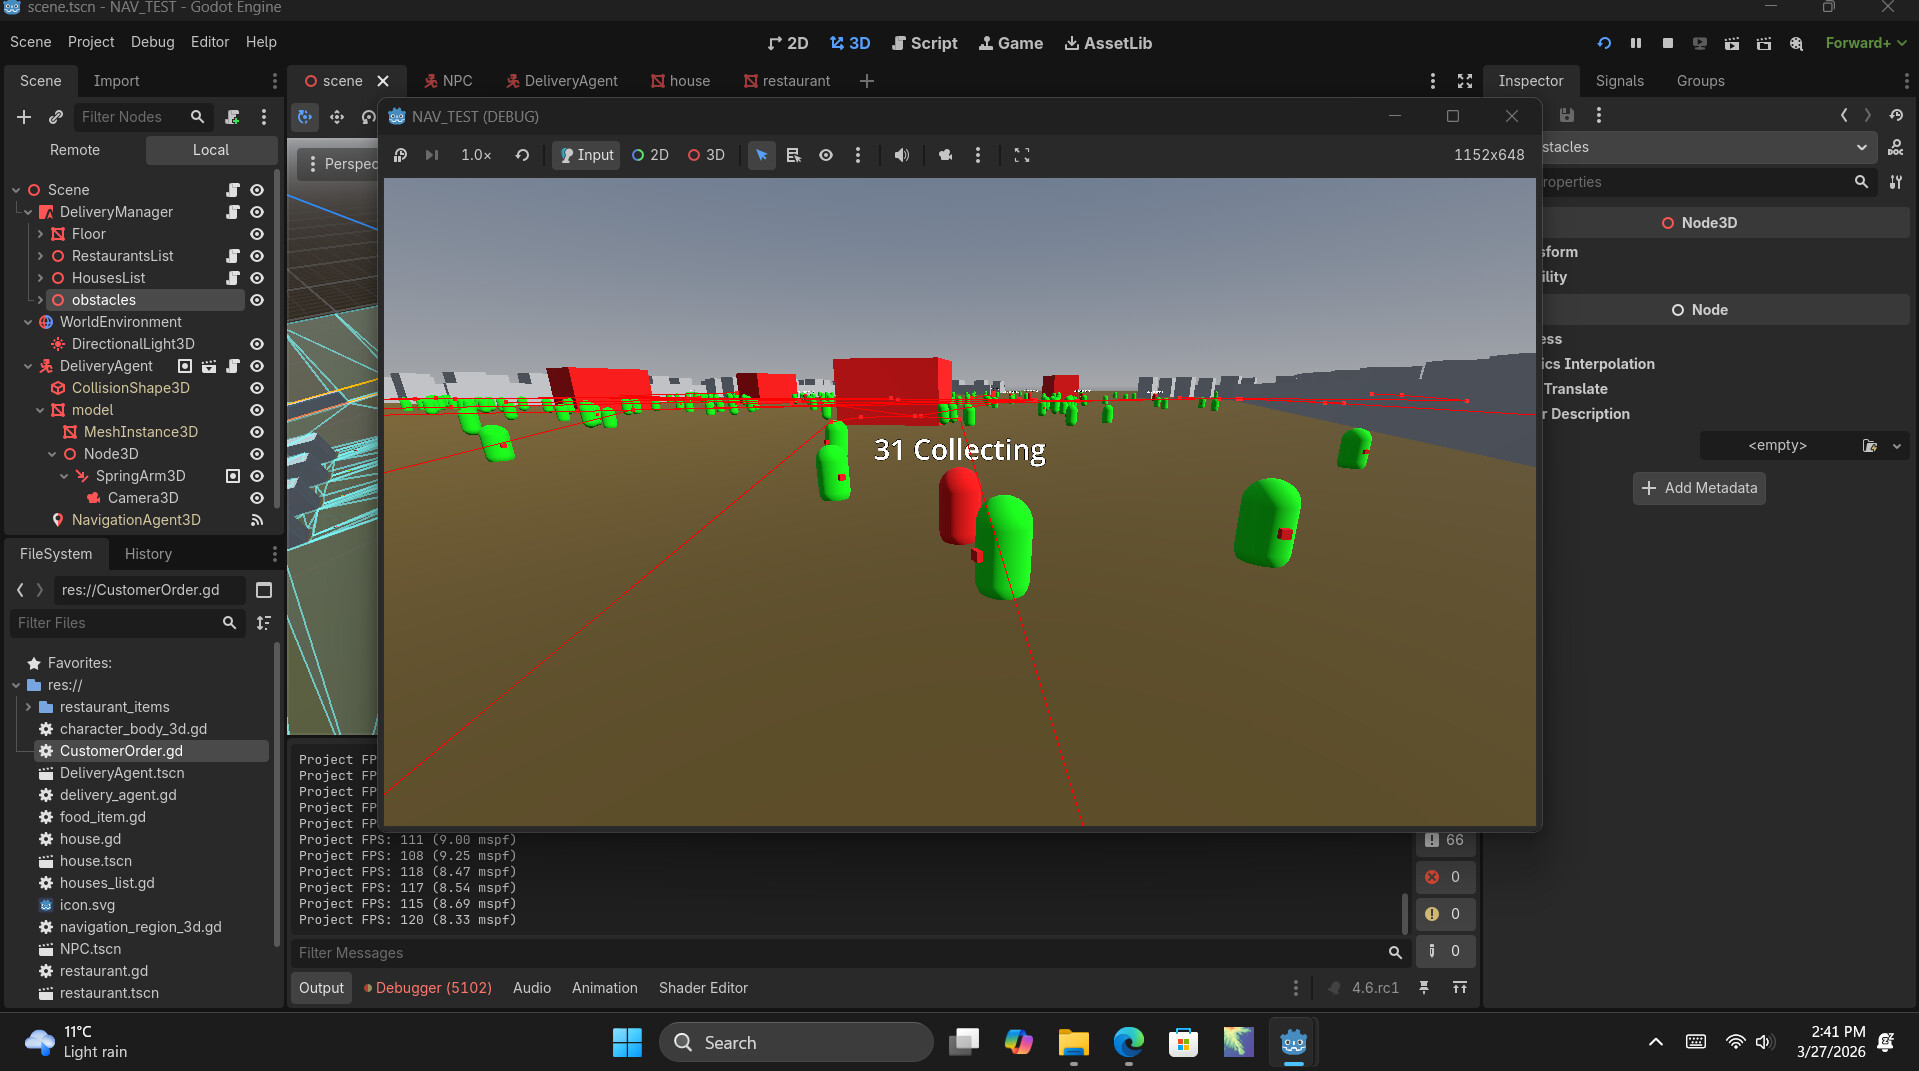1919x1071 pixels.
Task: Hide the Floor node
Action: 257,234
